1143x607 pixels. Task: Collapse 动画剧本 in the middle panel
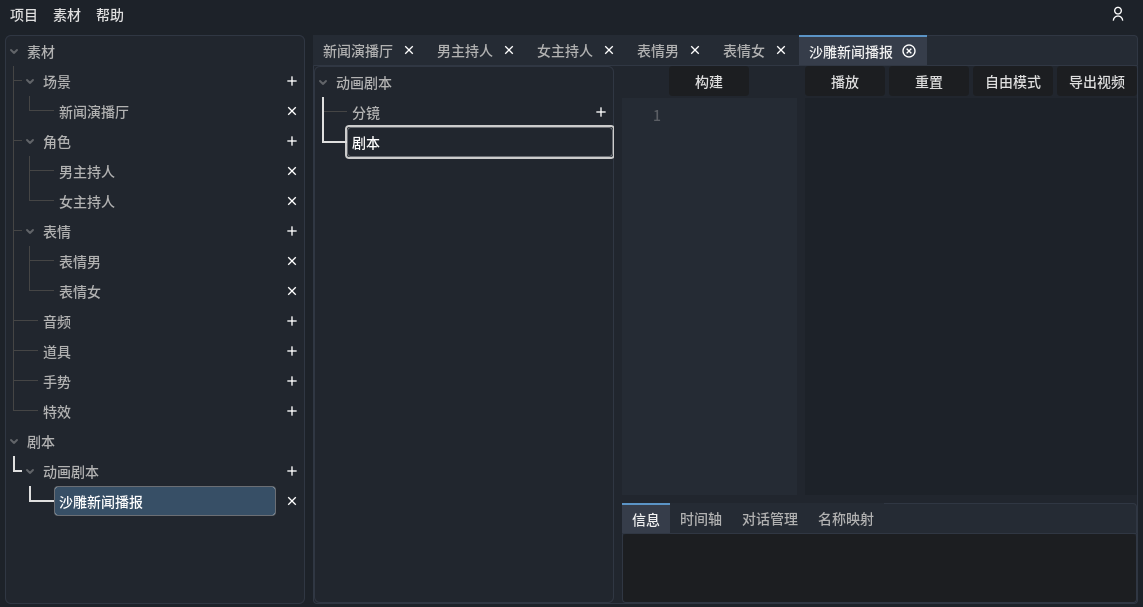322,84
